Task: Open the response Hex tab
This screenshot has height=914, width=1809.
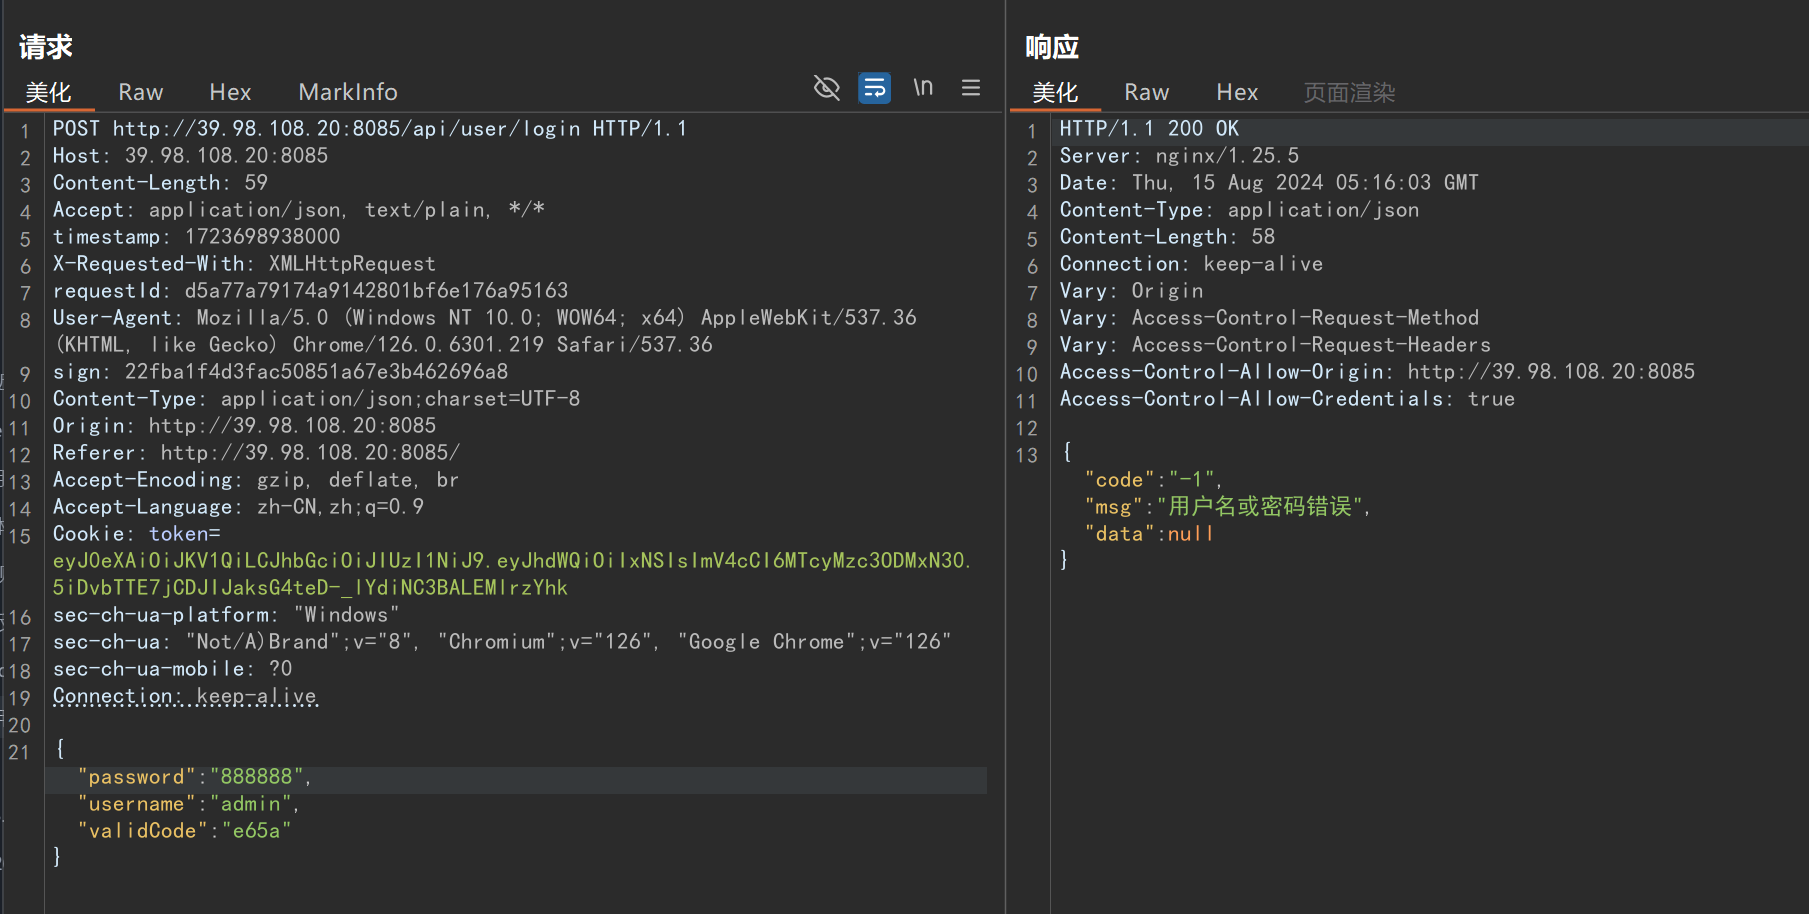Action: (1237, 92)
